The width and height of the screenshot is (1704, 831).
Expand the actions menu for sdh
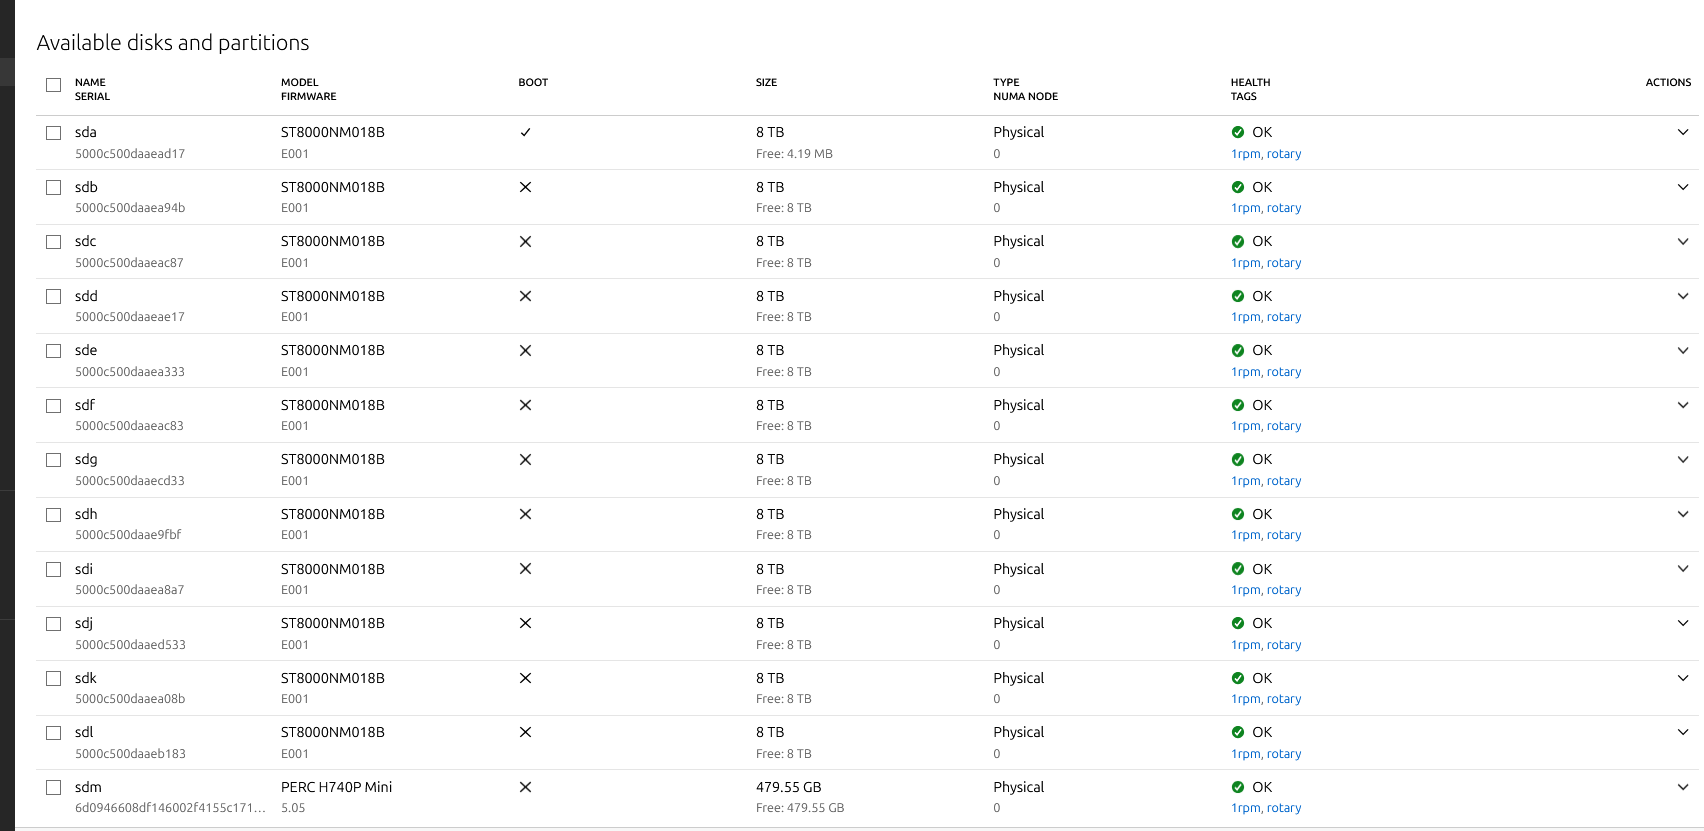coord(1683,514)
